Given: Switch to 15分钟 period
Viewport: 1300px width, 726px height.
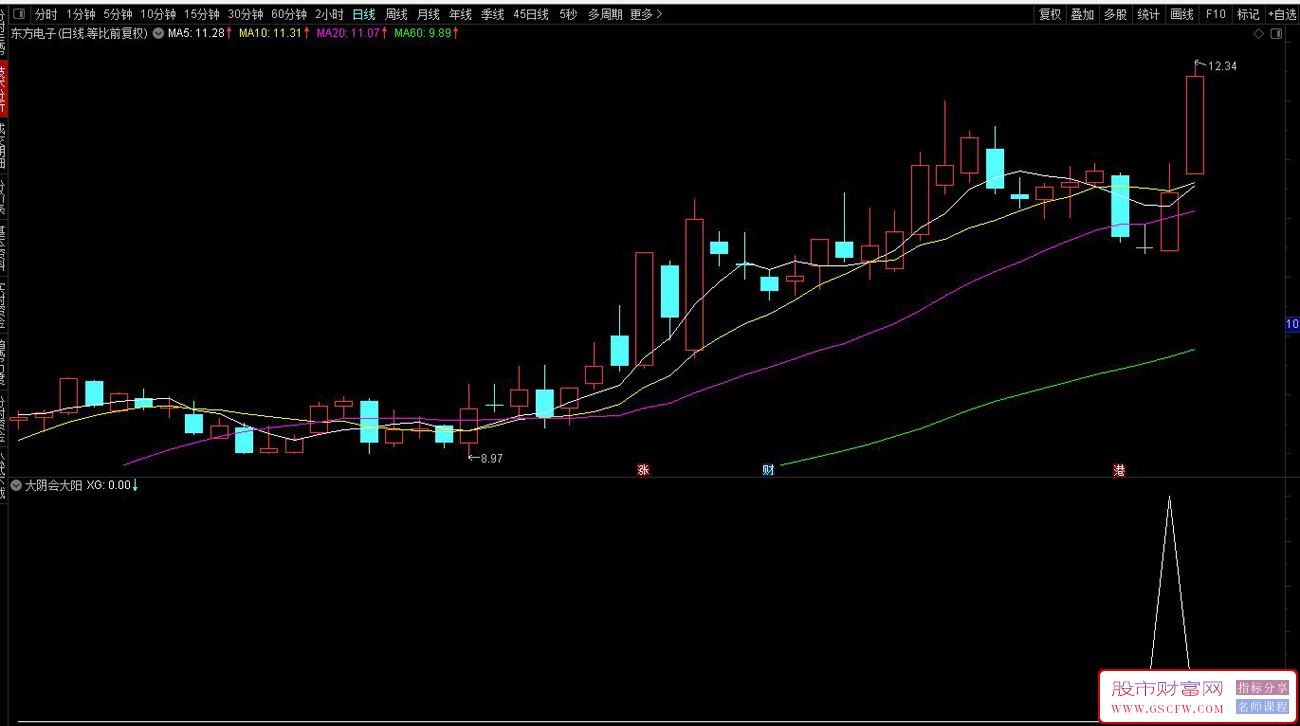Looking at the screenshot, I should (x=203, y=14).
